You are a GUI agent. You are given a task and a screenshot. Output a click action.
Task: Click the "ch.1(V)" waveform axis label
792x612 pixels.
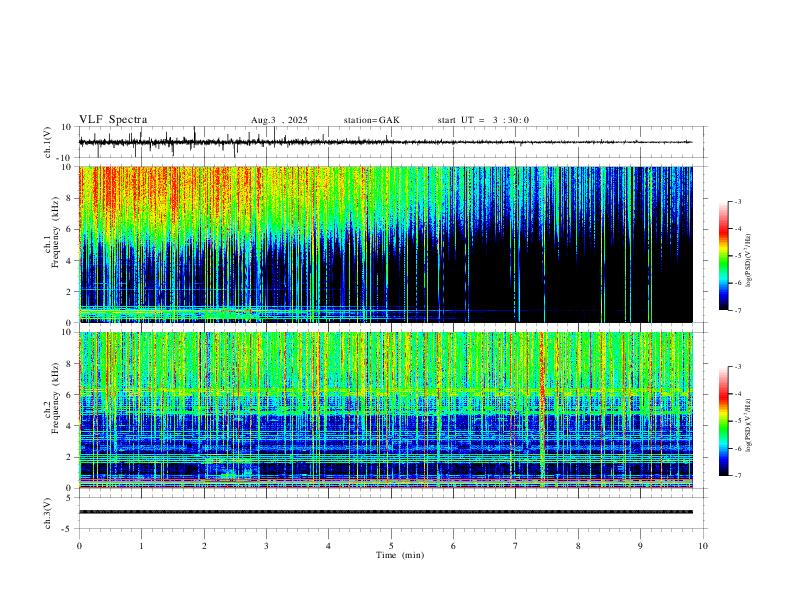point(48,142)
